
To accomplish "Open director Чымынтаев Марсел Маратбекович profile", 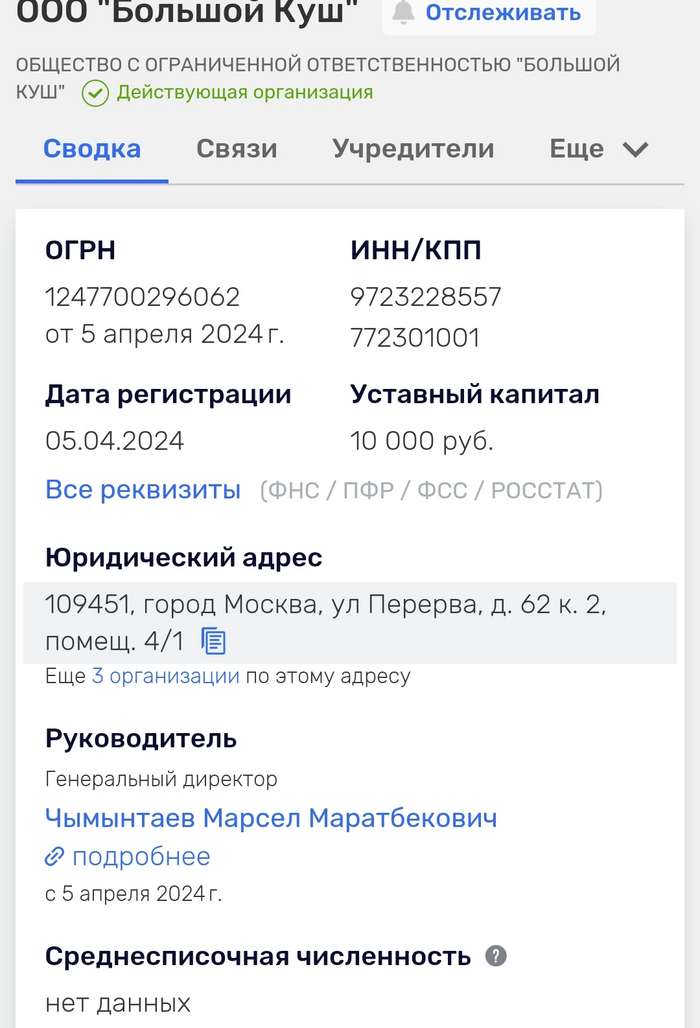I will (x=271, y=818).
